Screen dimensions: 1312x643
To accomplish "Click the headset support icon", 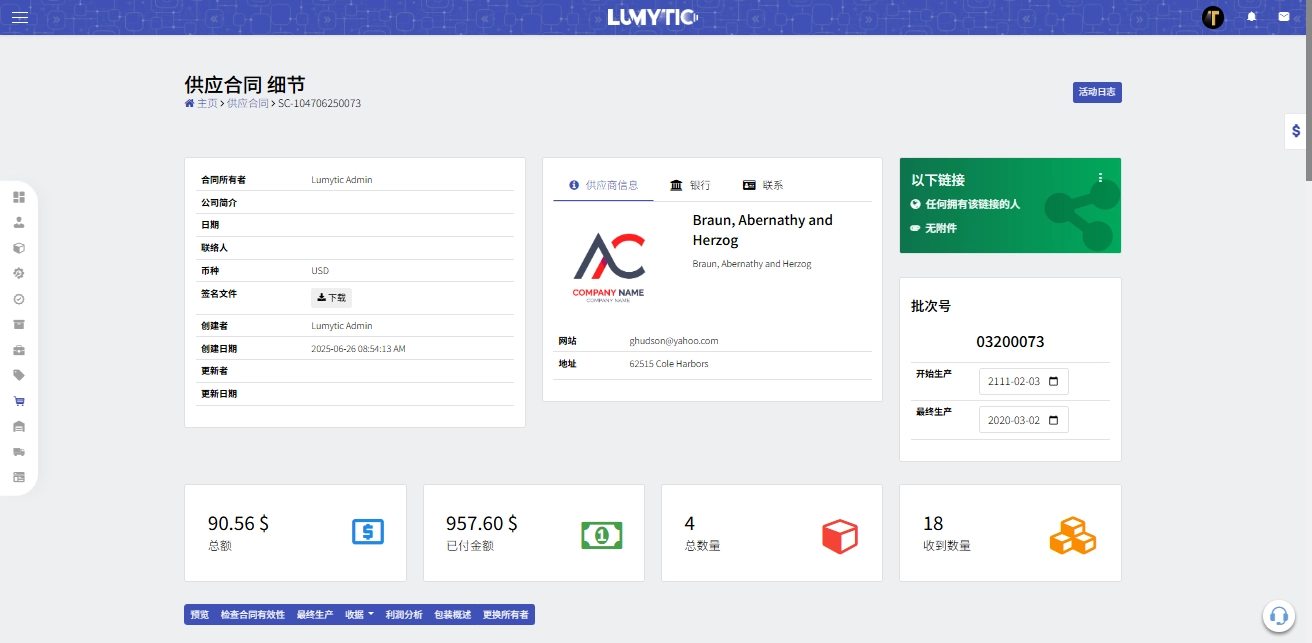I will point(1278,616).
